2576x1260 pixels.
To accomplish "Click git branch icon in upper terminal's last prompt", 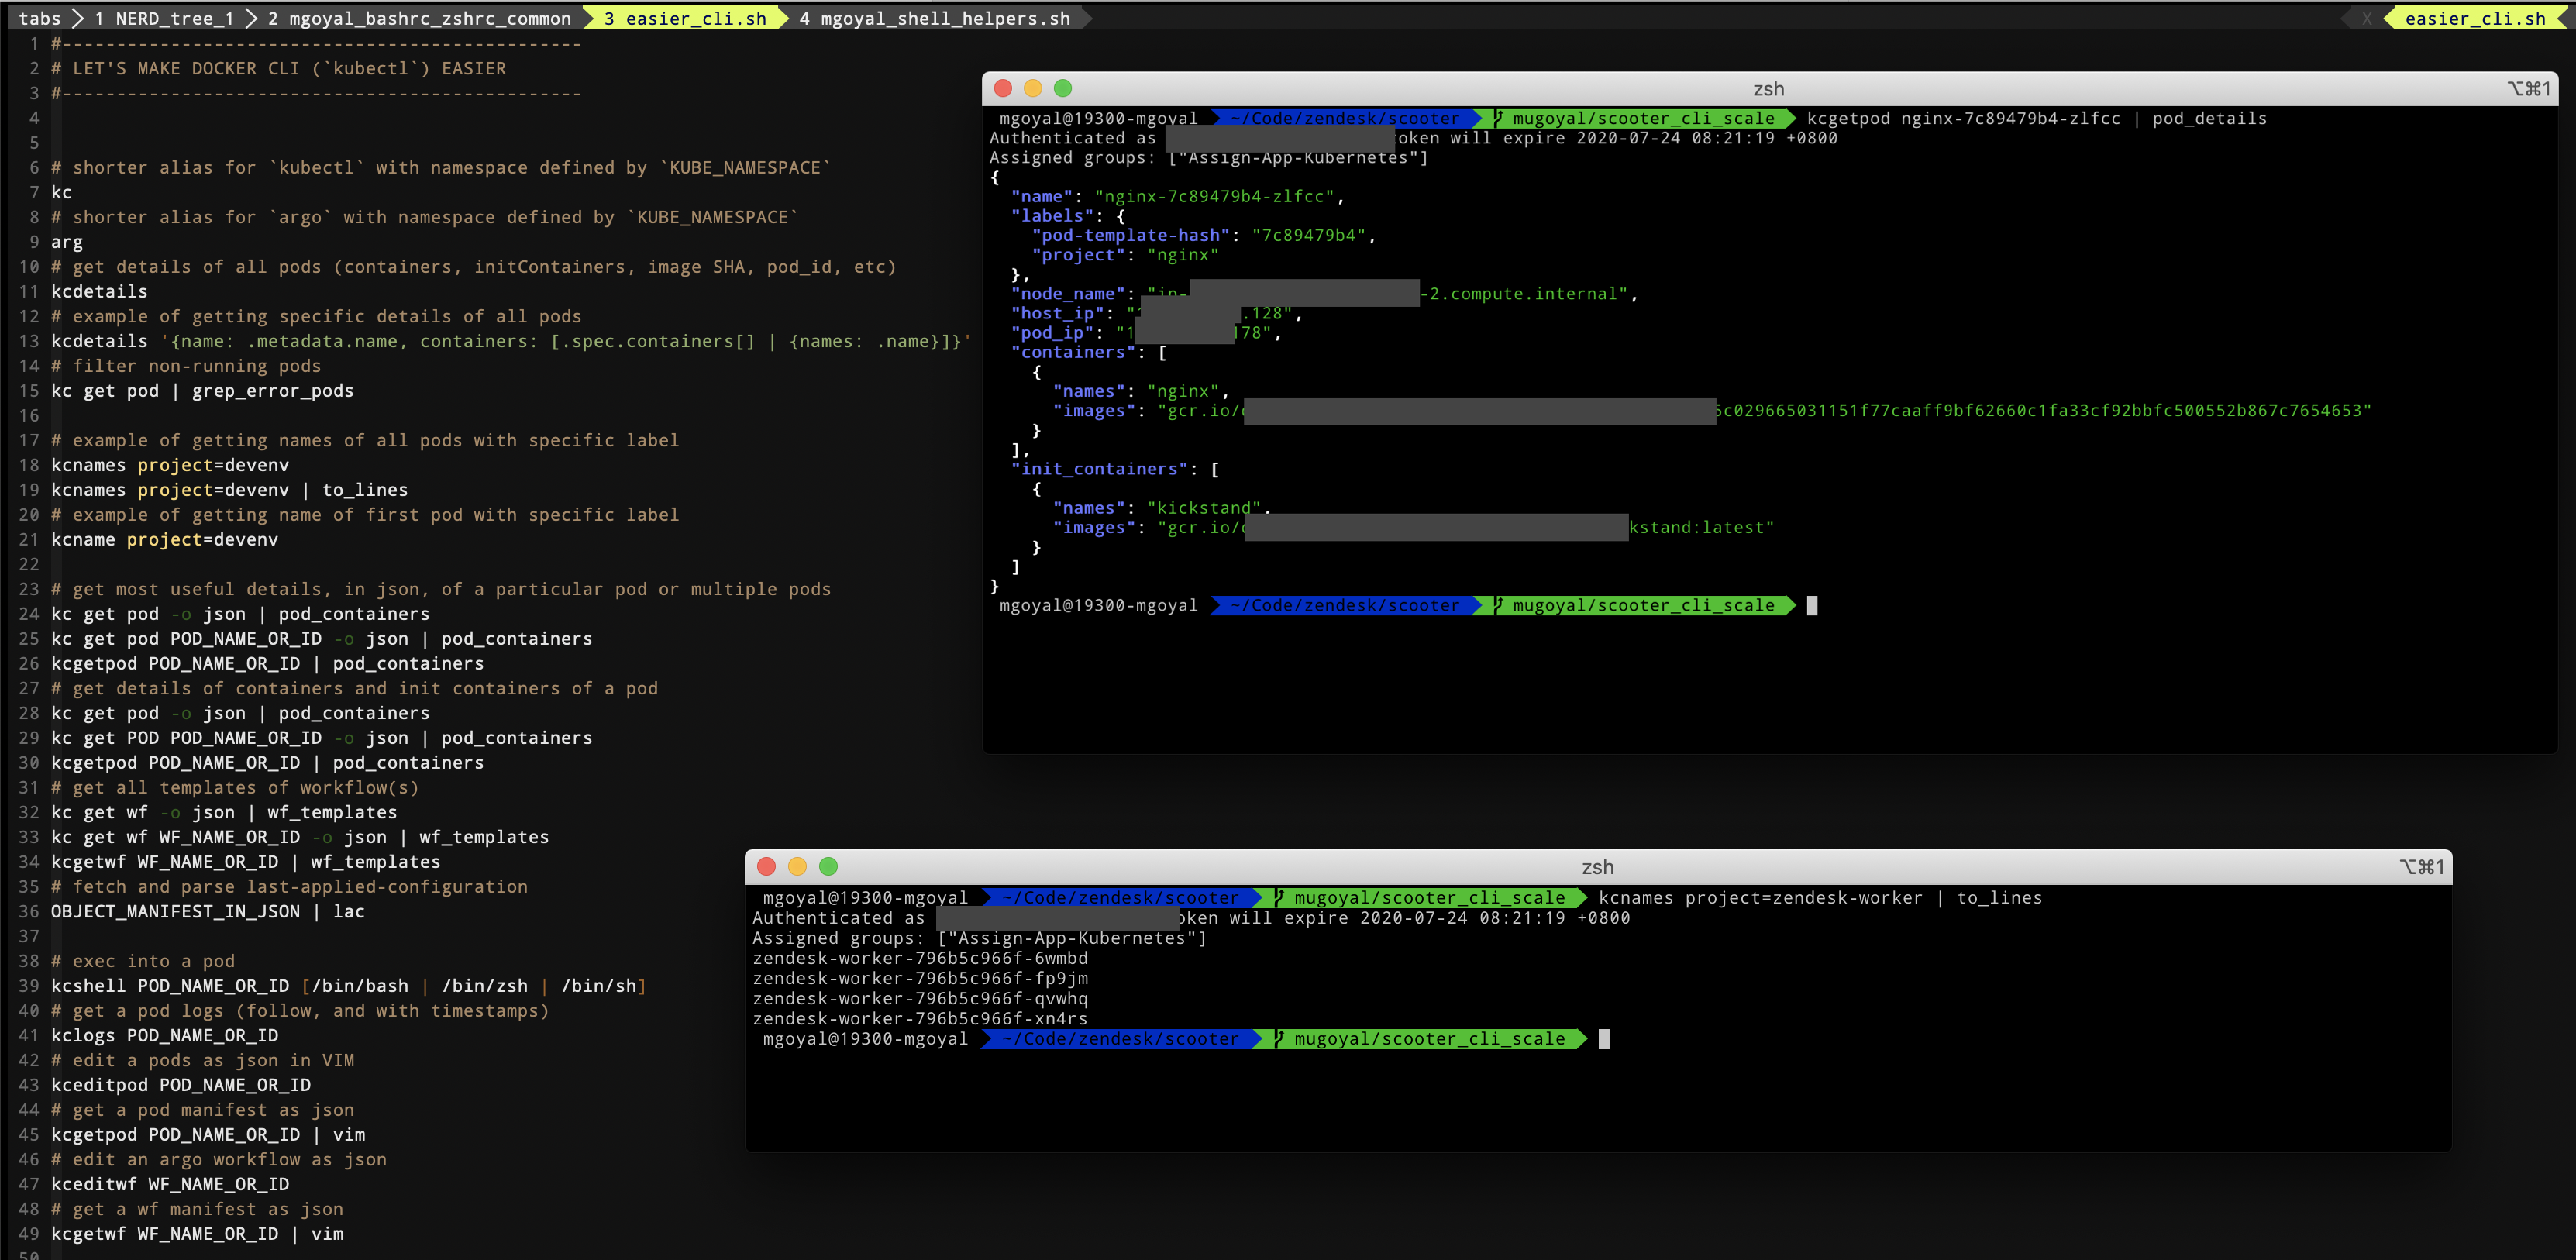I will click(x=1498, y=605).
